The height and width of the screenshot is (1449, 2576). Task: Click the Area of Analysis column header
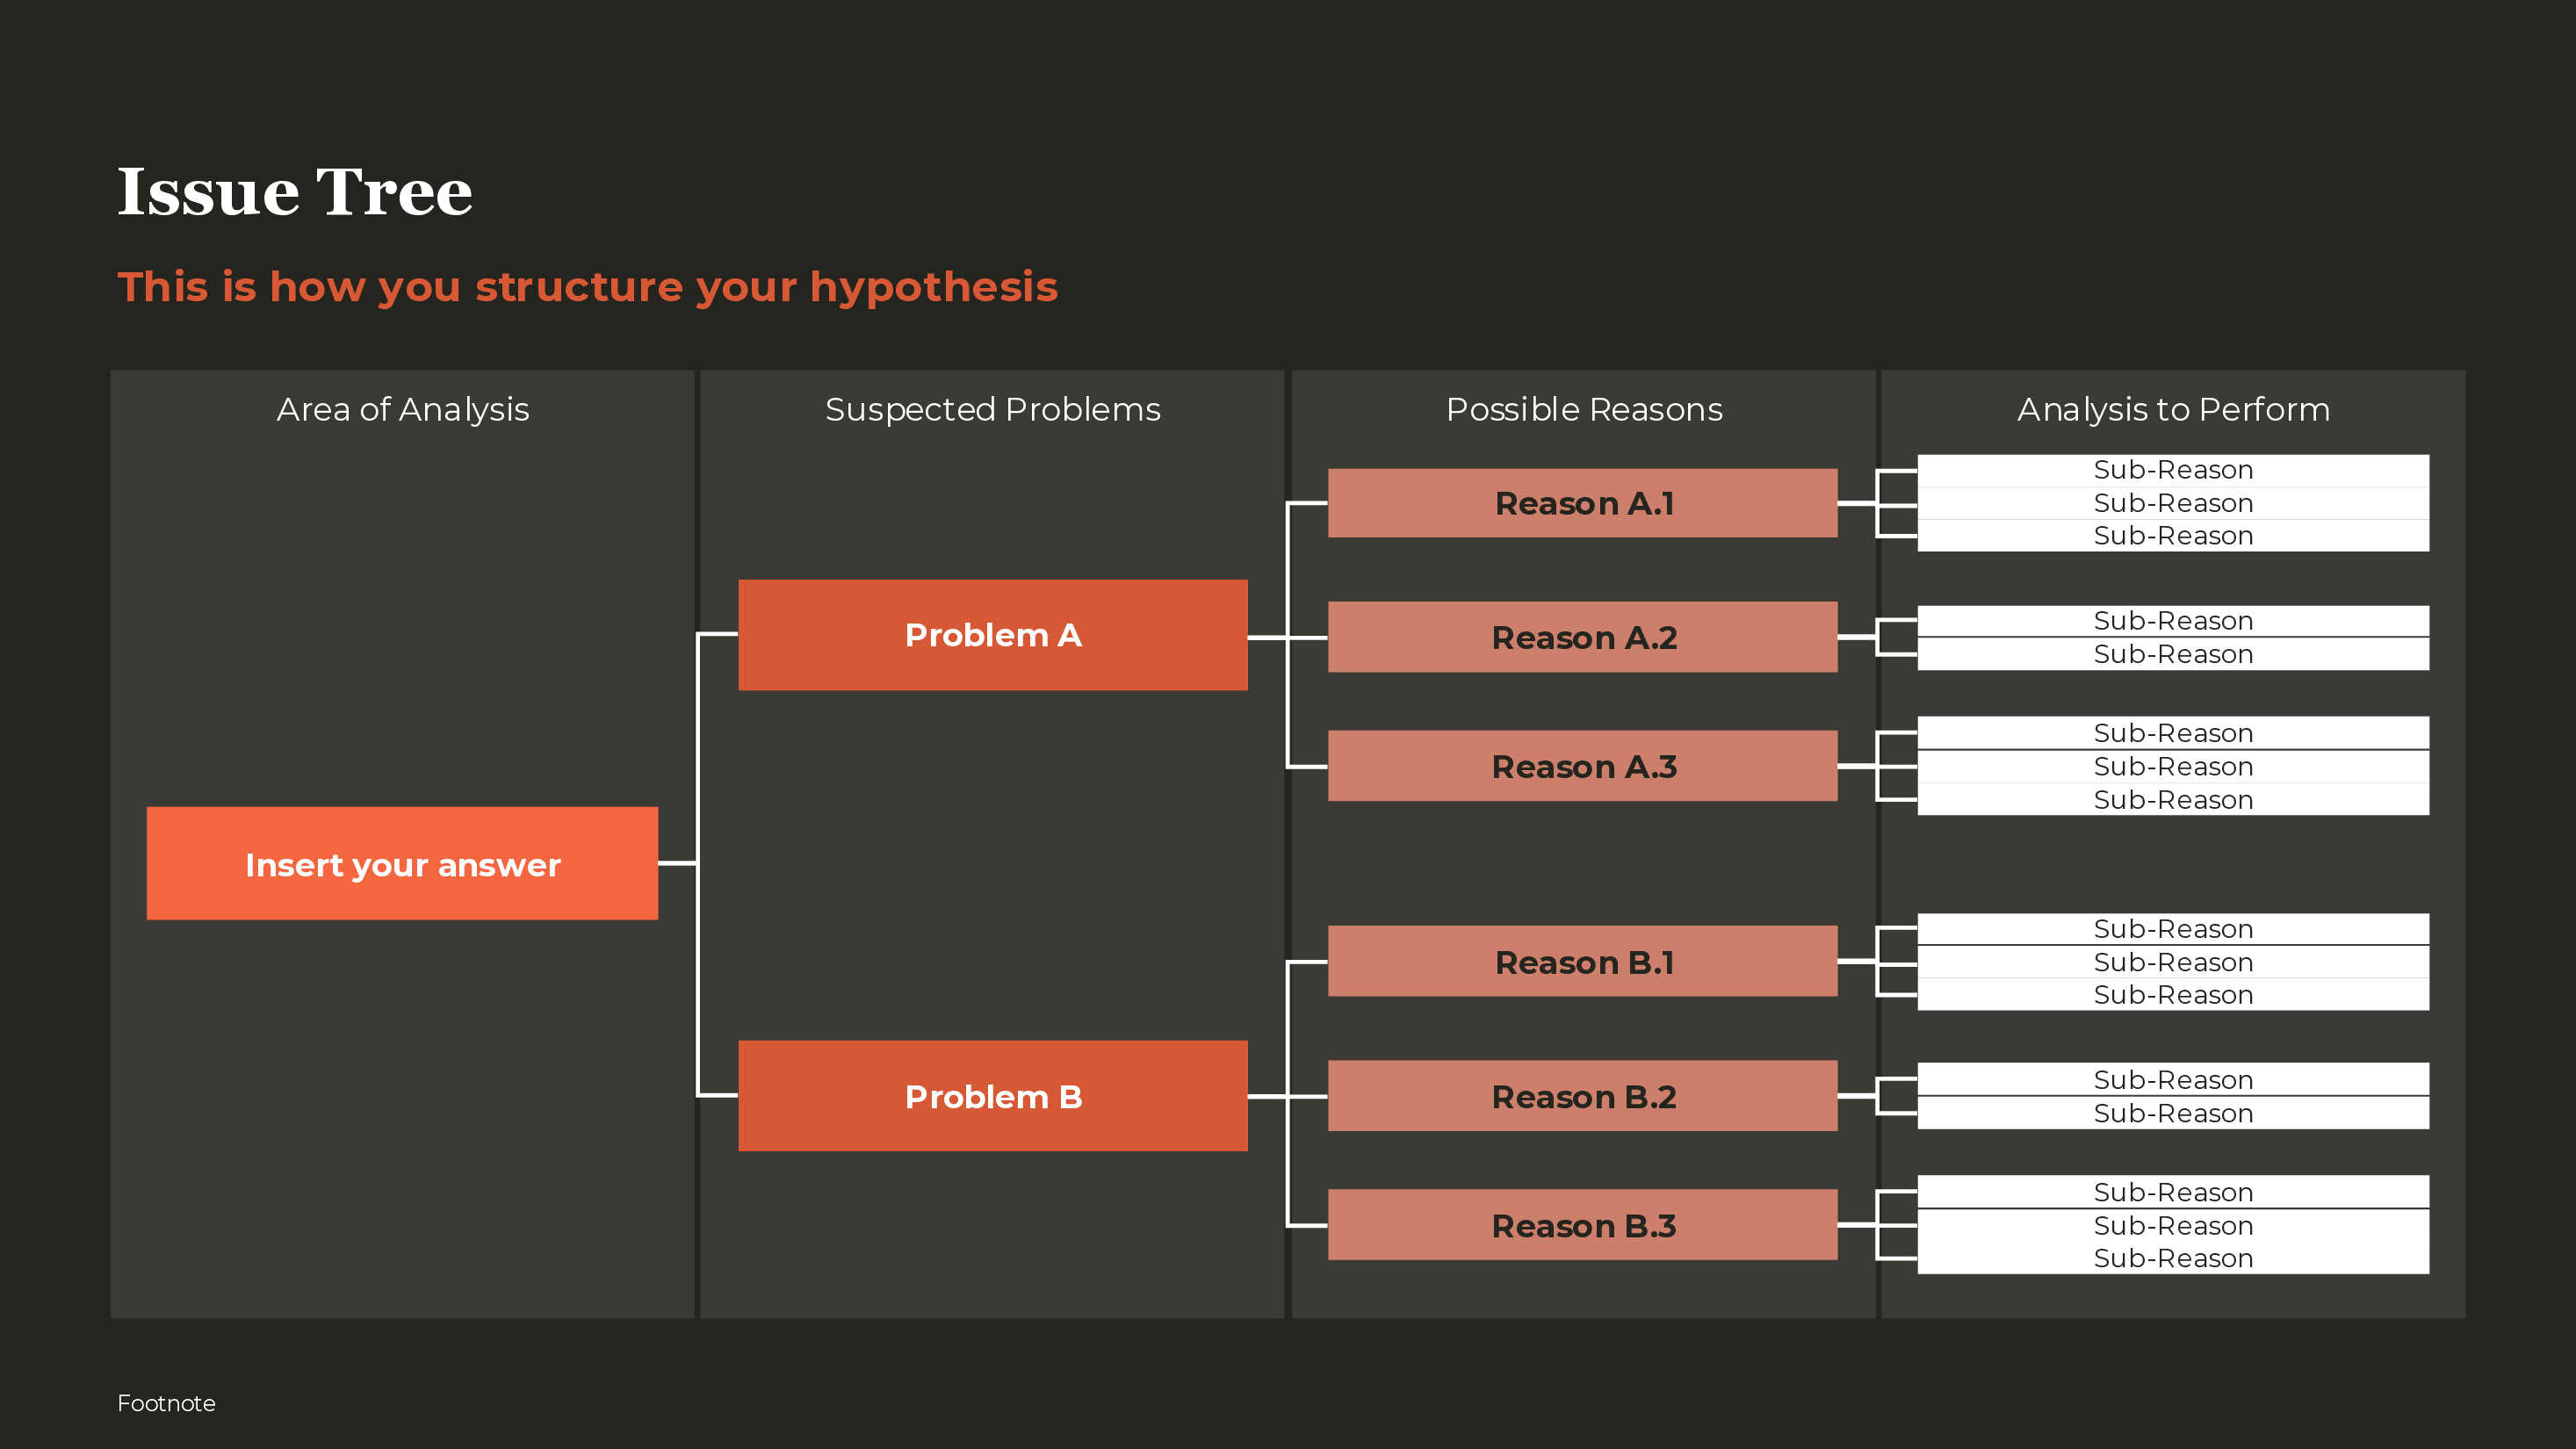pos(402,409)
